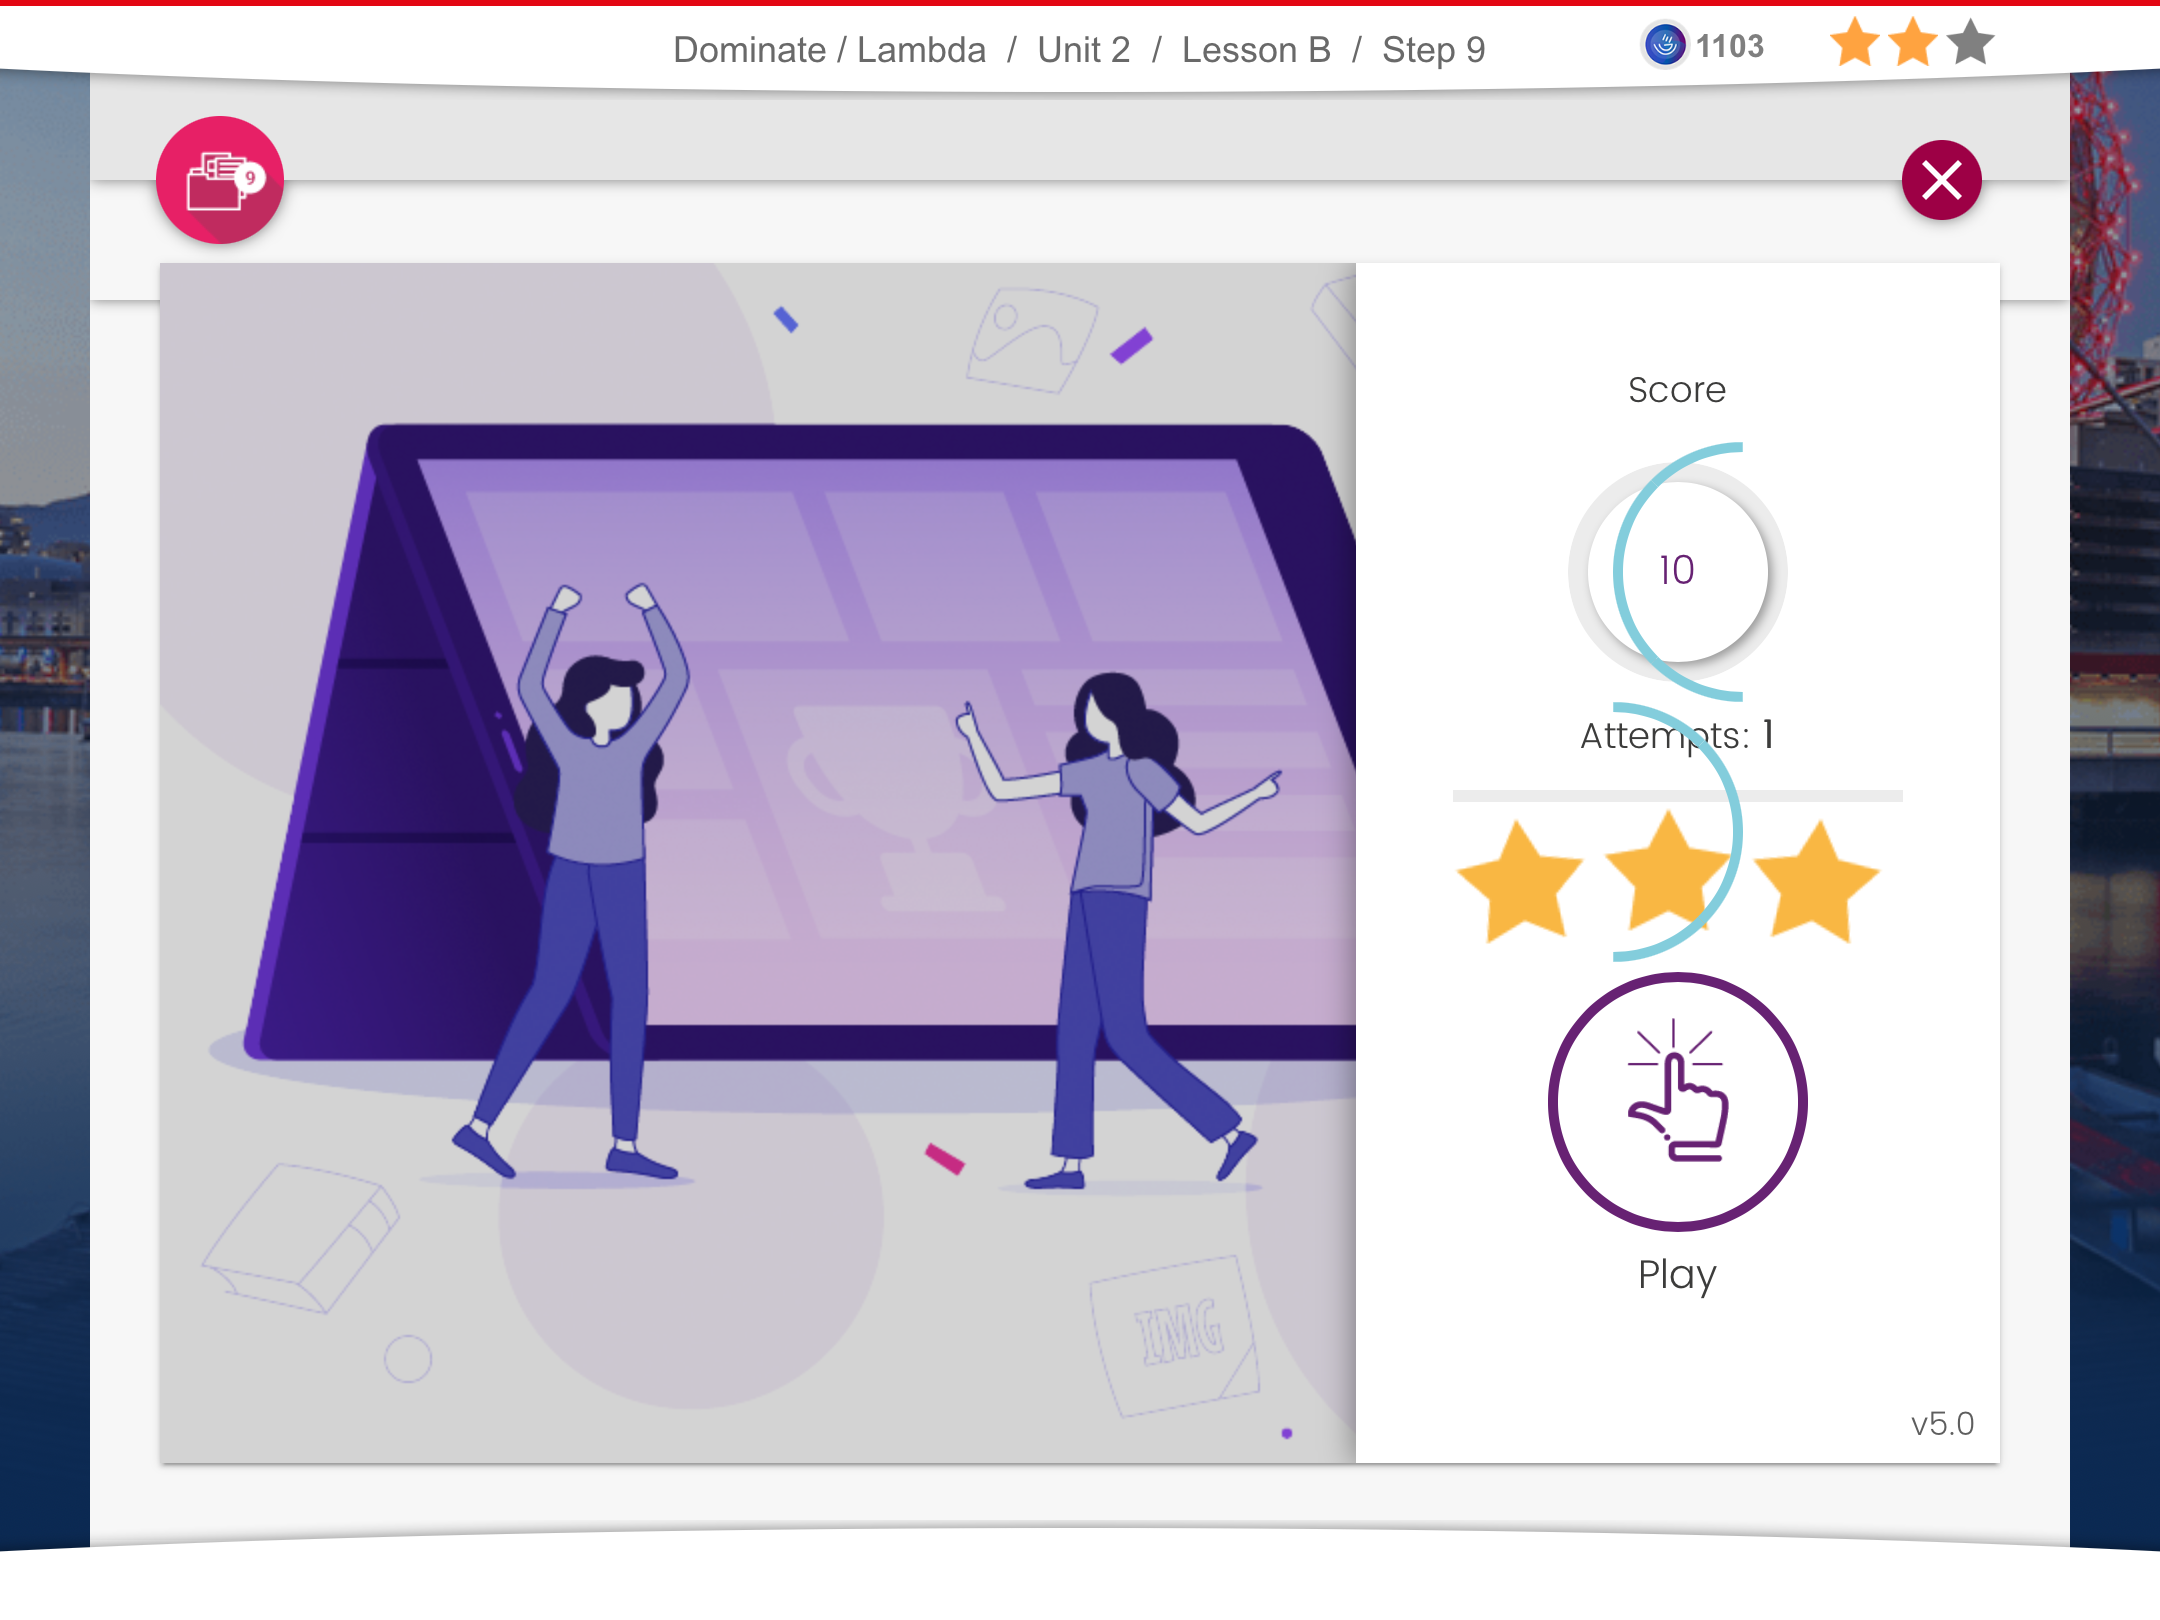Select the Step 9 breadcrumb
This screenshot has height=1620, width=2160.
pos(1433,50)
